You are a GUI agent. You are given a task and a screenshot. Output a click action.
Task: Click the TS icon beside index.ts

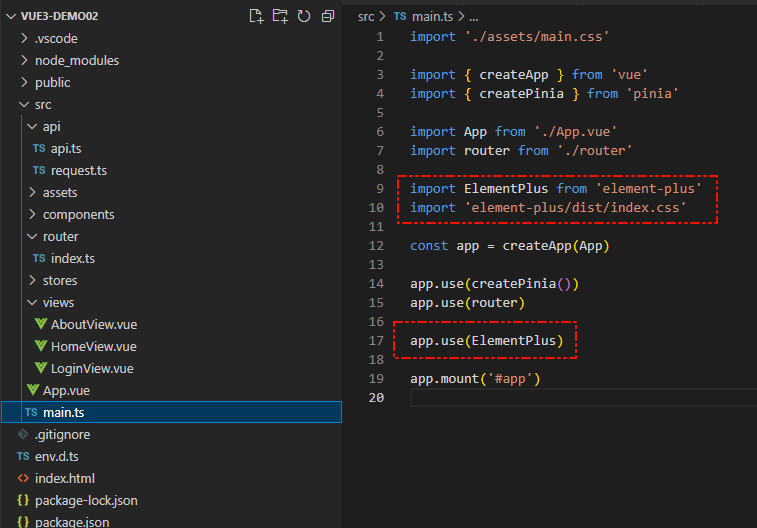(x=39, y=258)
